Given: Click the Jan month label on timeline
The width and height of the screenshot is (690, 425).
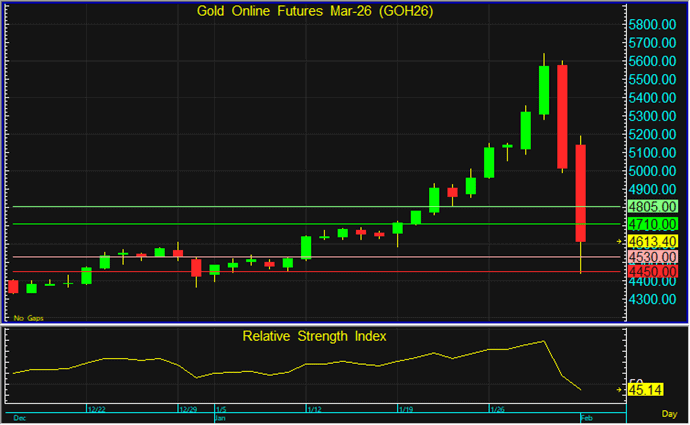Looking at the screenshot, I should tap(222, 418).
